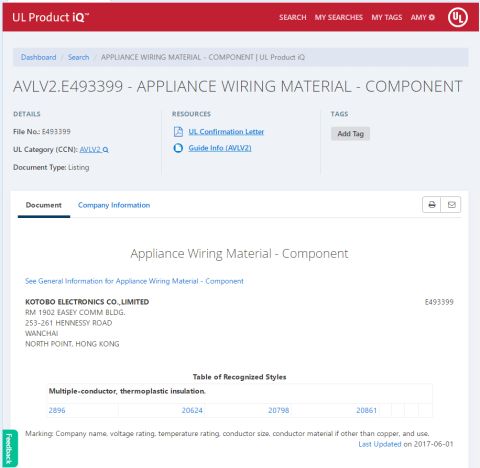
Task: Click the Add Tag button
Action: pyautogui.click(x=350, y=134)
